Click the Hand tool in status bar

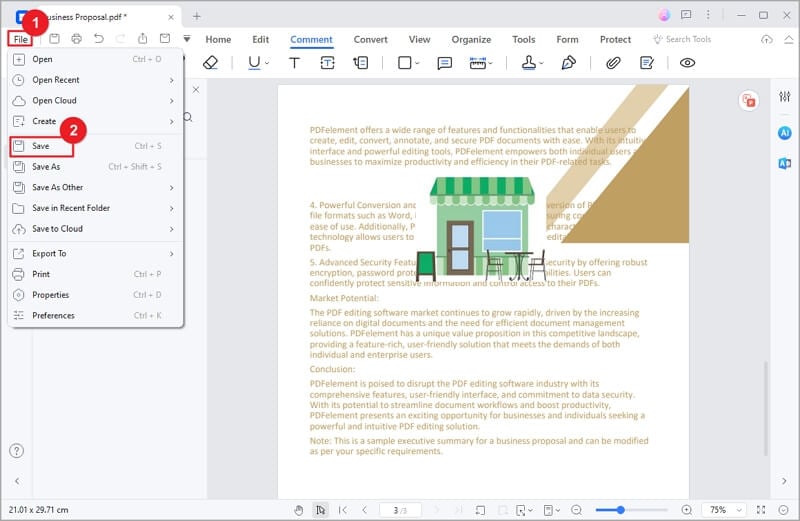299,510
